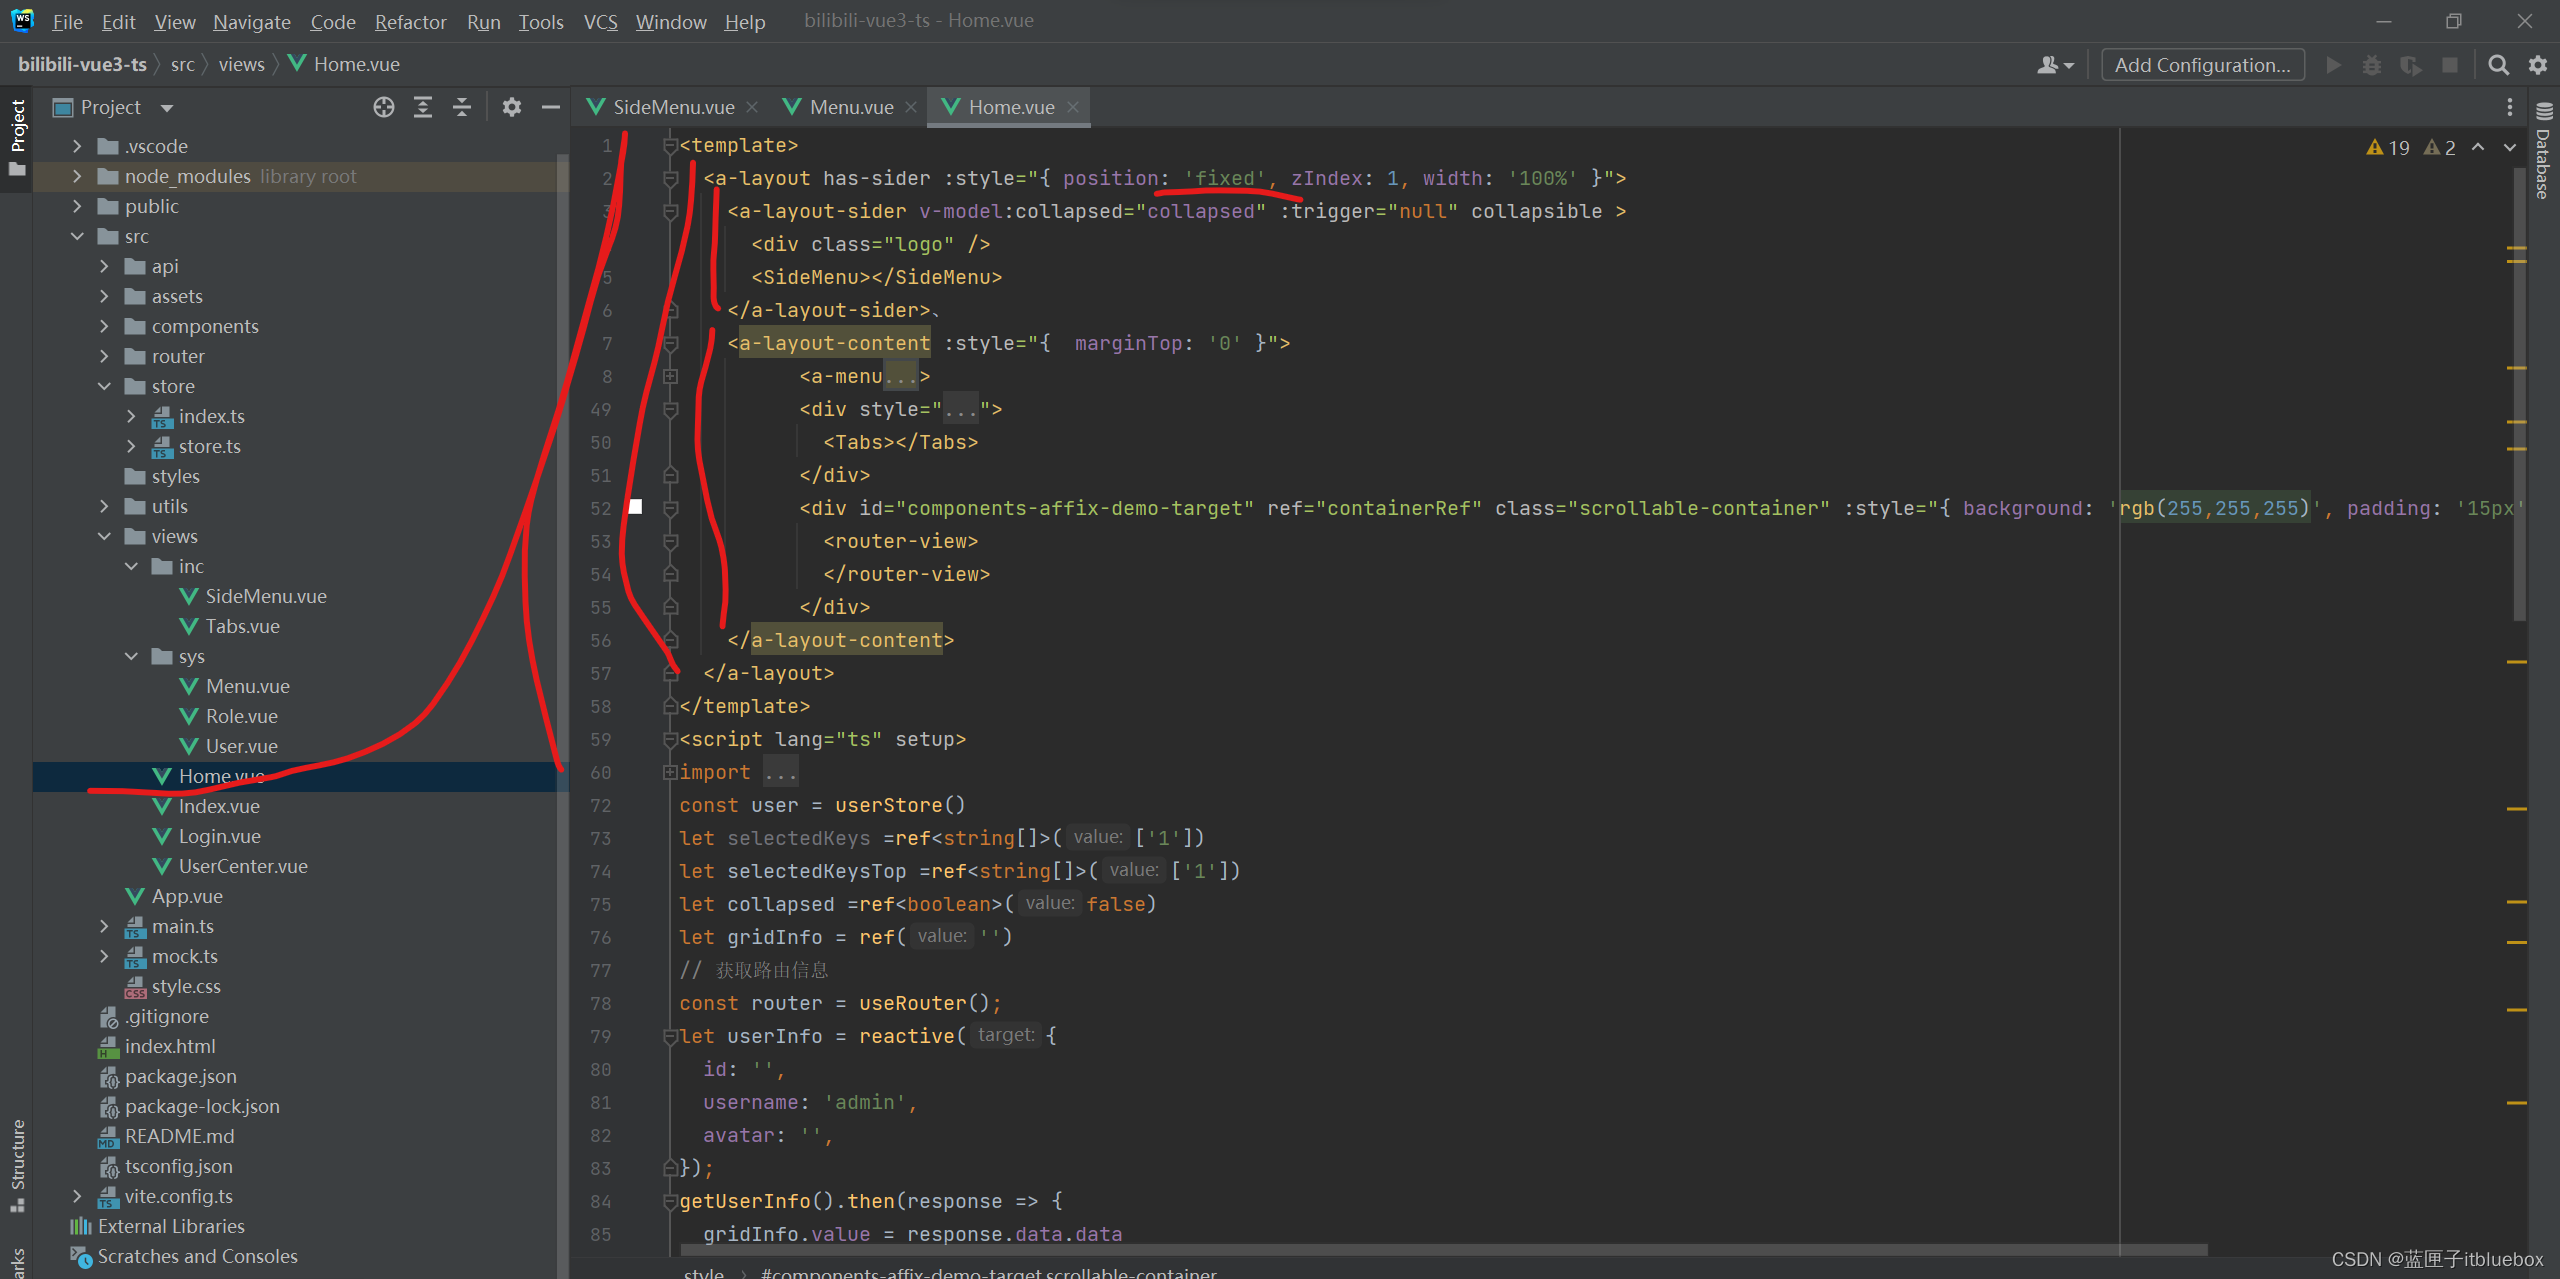
Task: Click the white color swatch in the gutter
Action: (635, 507)
